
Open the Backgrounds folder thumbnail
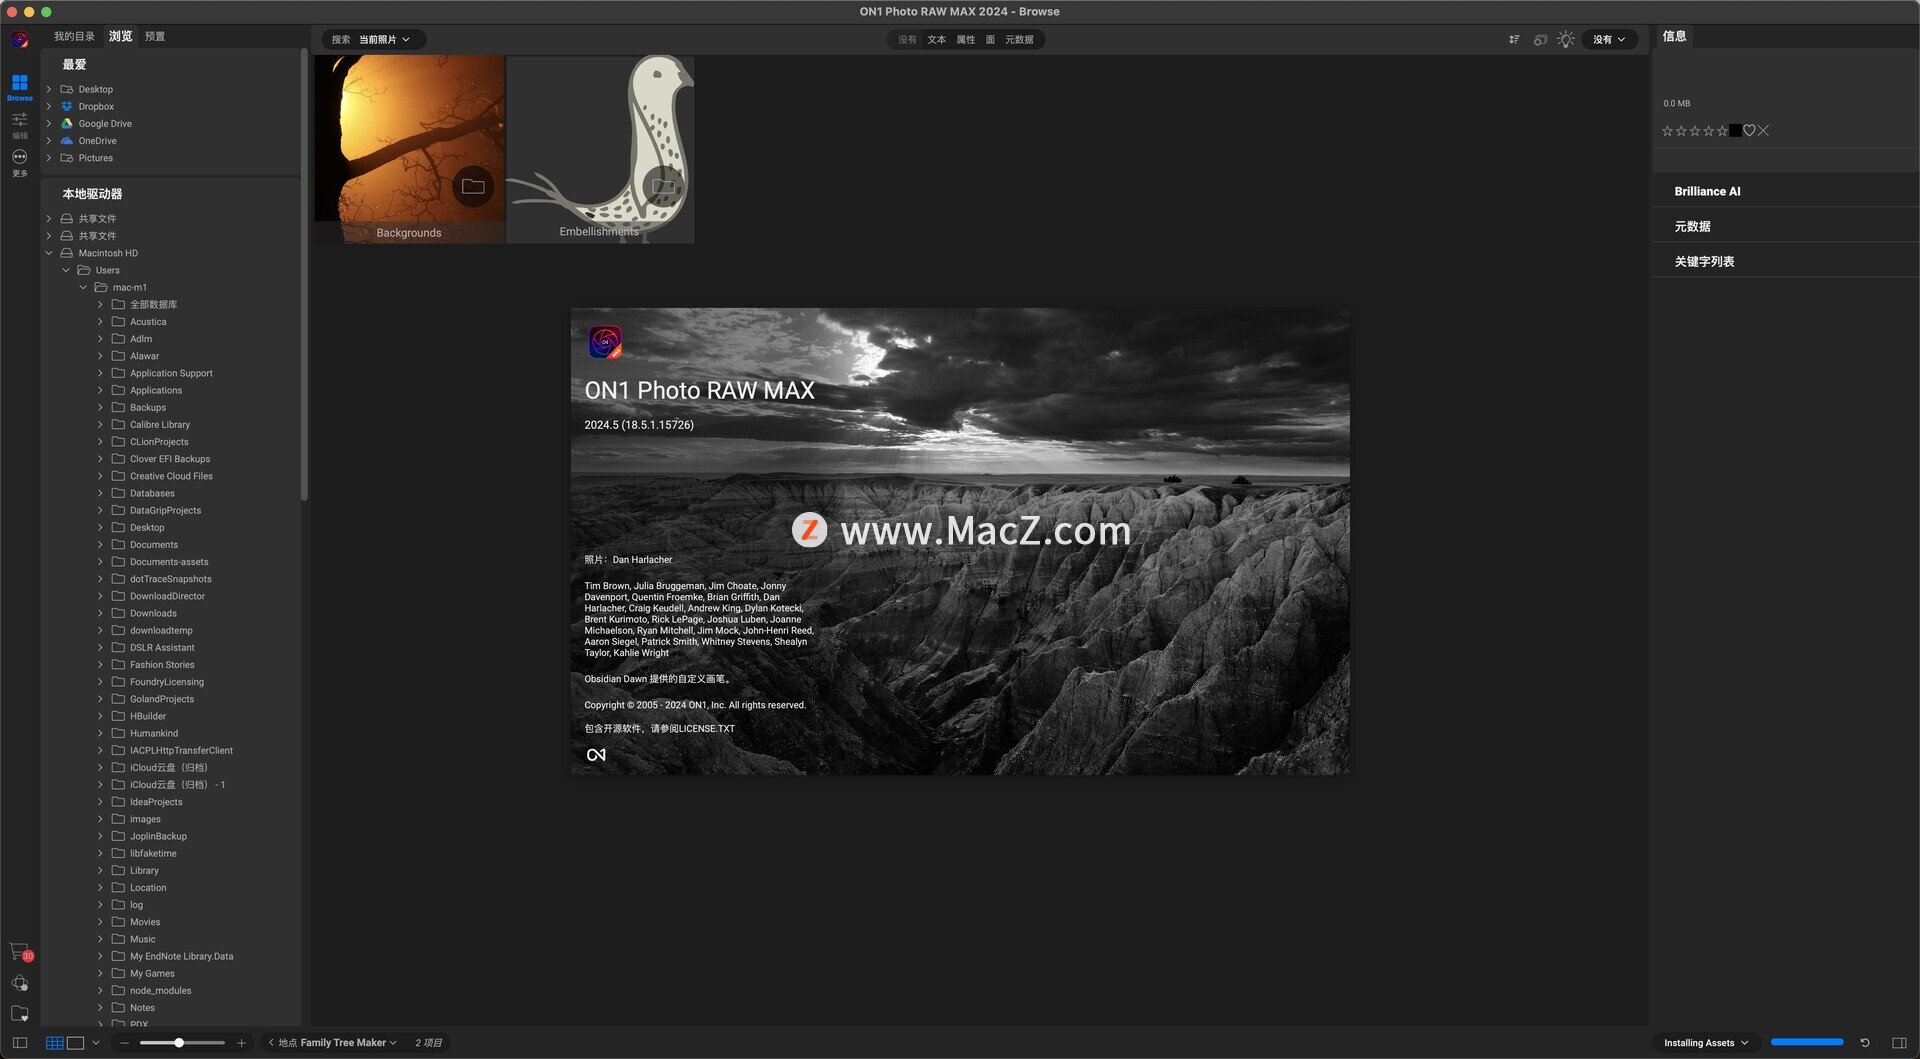409,149
